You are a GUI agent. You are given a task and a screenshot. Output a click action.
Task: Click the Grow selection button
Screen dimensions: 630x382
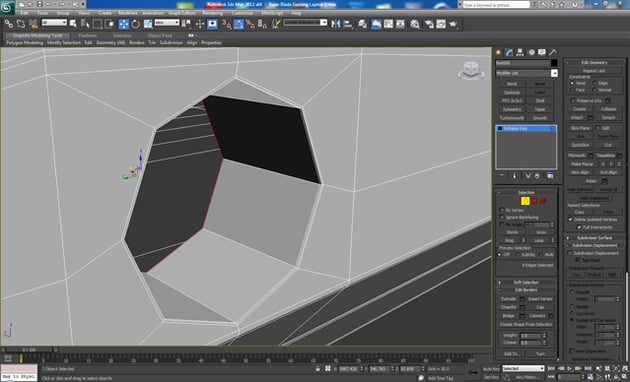click(x=541, y=232)
